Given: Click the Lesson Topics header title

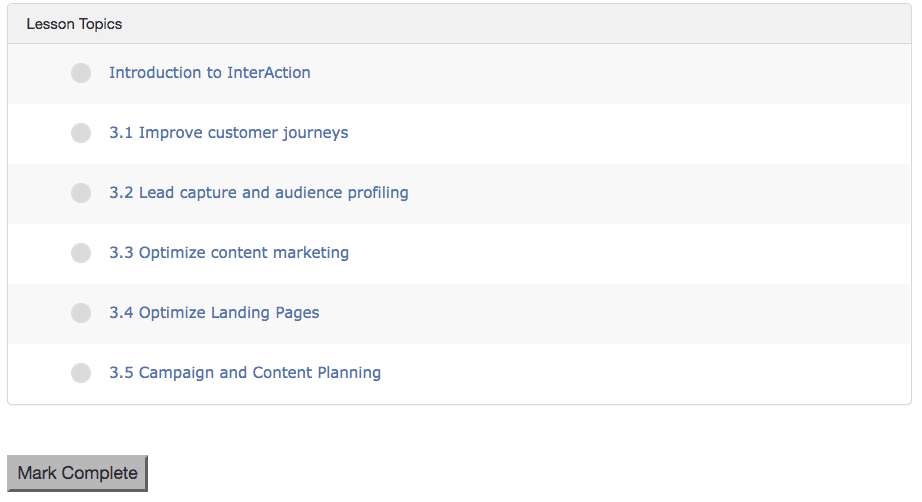Looking at the screenshot, I should [x=74, y=24].
